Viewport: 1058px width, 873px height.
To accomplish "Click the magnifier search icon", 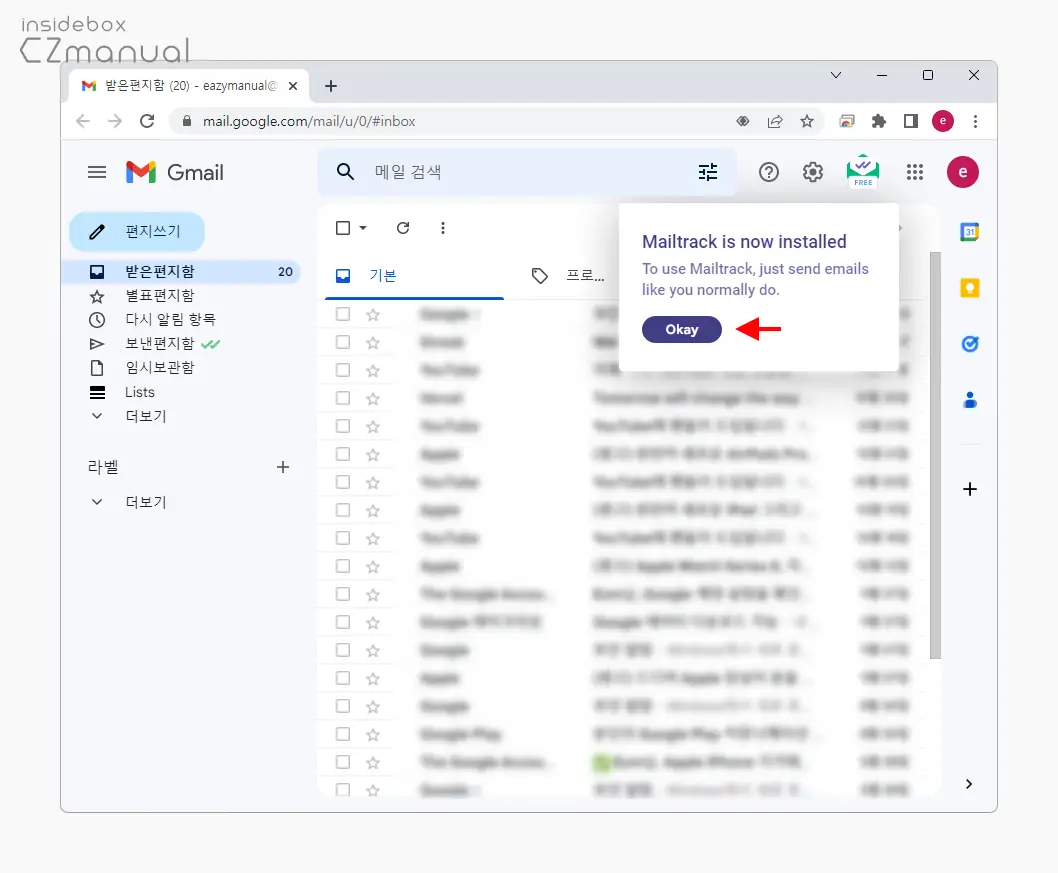I will tap(345, 172).
